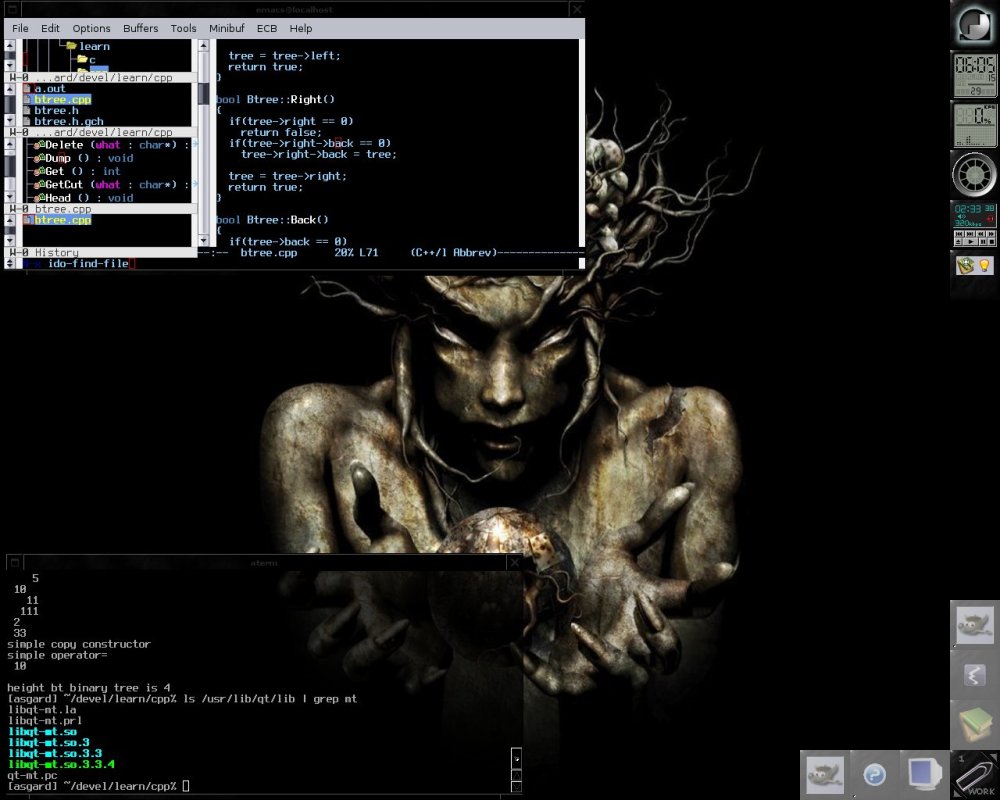Viewport: 1000px width, 800px height.
Task: Click the eject button in media dockapp
Action: 958,242
